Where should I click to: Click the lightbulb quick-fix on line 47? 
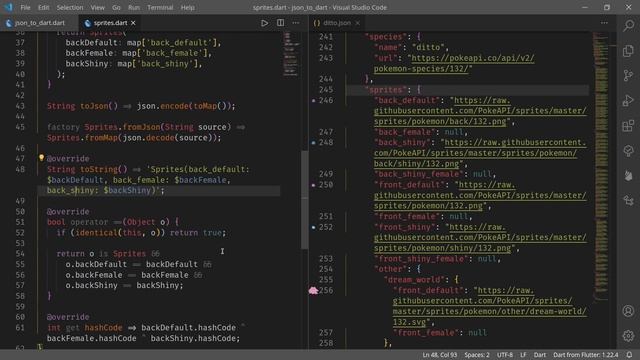[41, 158]
